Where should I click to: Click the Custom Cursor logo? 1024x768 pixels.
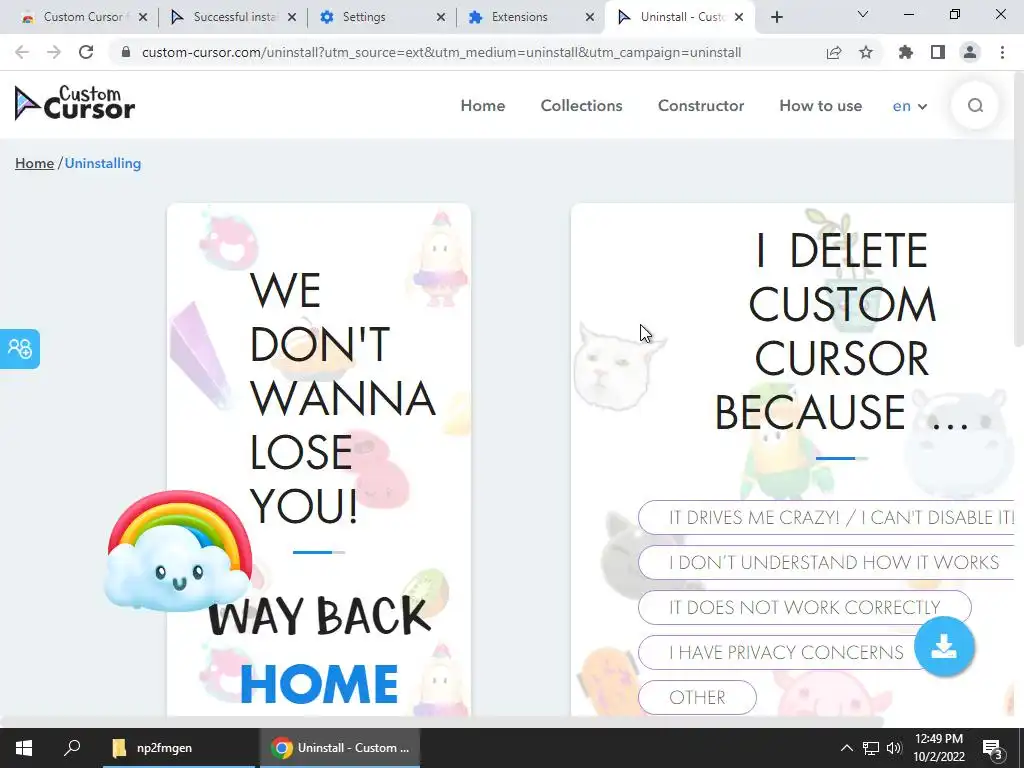74,103
